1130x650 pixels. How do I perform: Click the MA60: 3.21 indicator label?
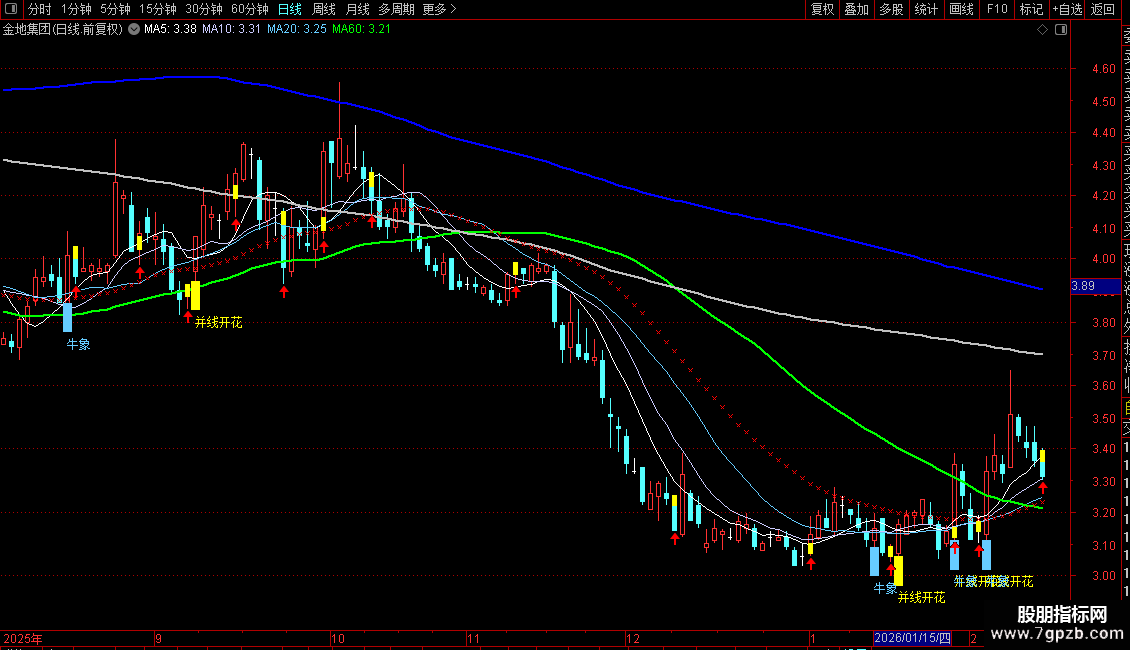(x=361, y=29)
